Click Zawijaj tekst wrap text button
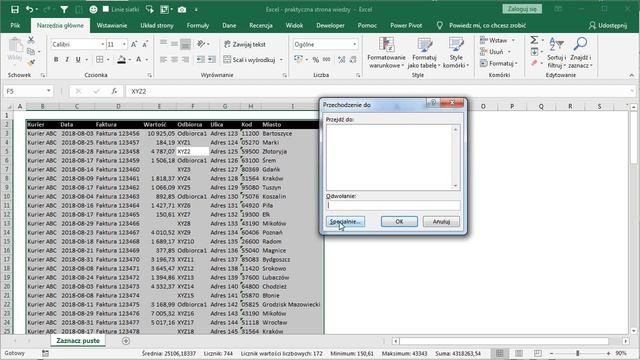Viewport: 640px width, 360px height. 244,44
